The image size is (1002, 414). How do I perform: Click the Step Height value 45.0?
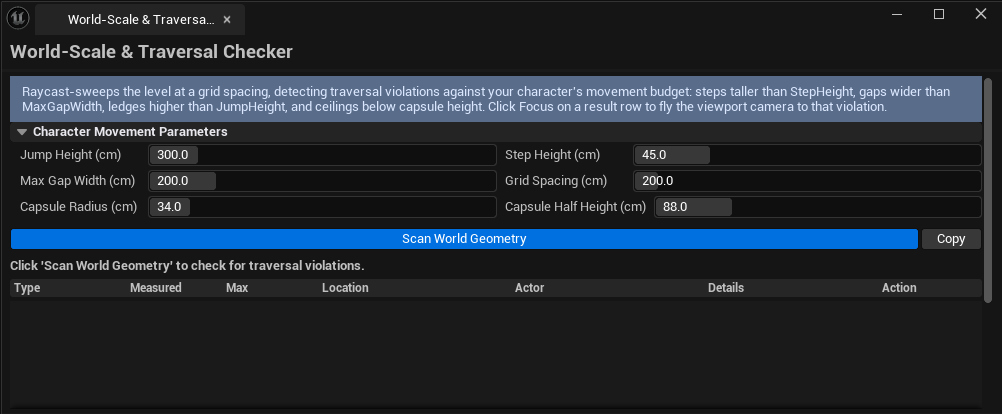point(807,155)
